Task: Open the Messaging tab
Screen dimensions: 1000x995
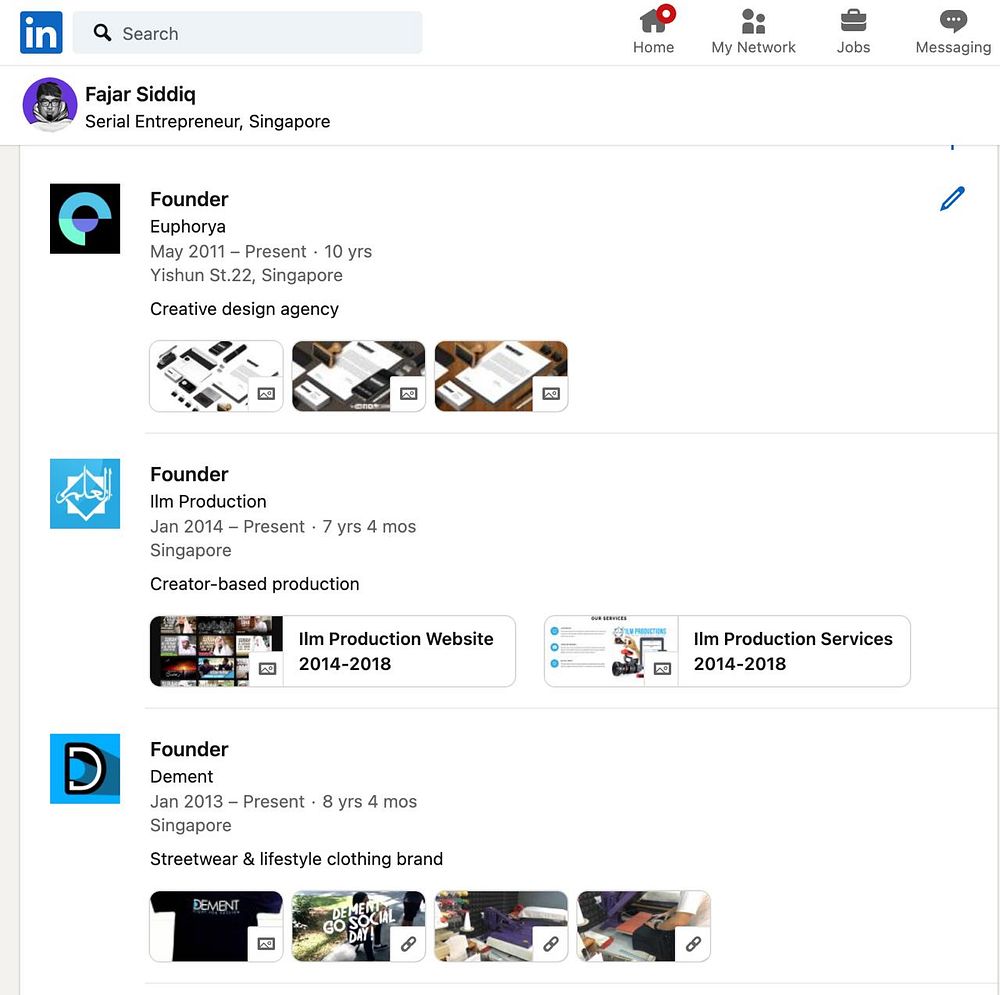Action: tap(953, 31)
